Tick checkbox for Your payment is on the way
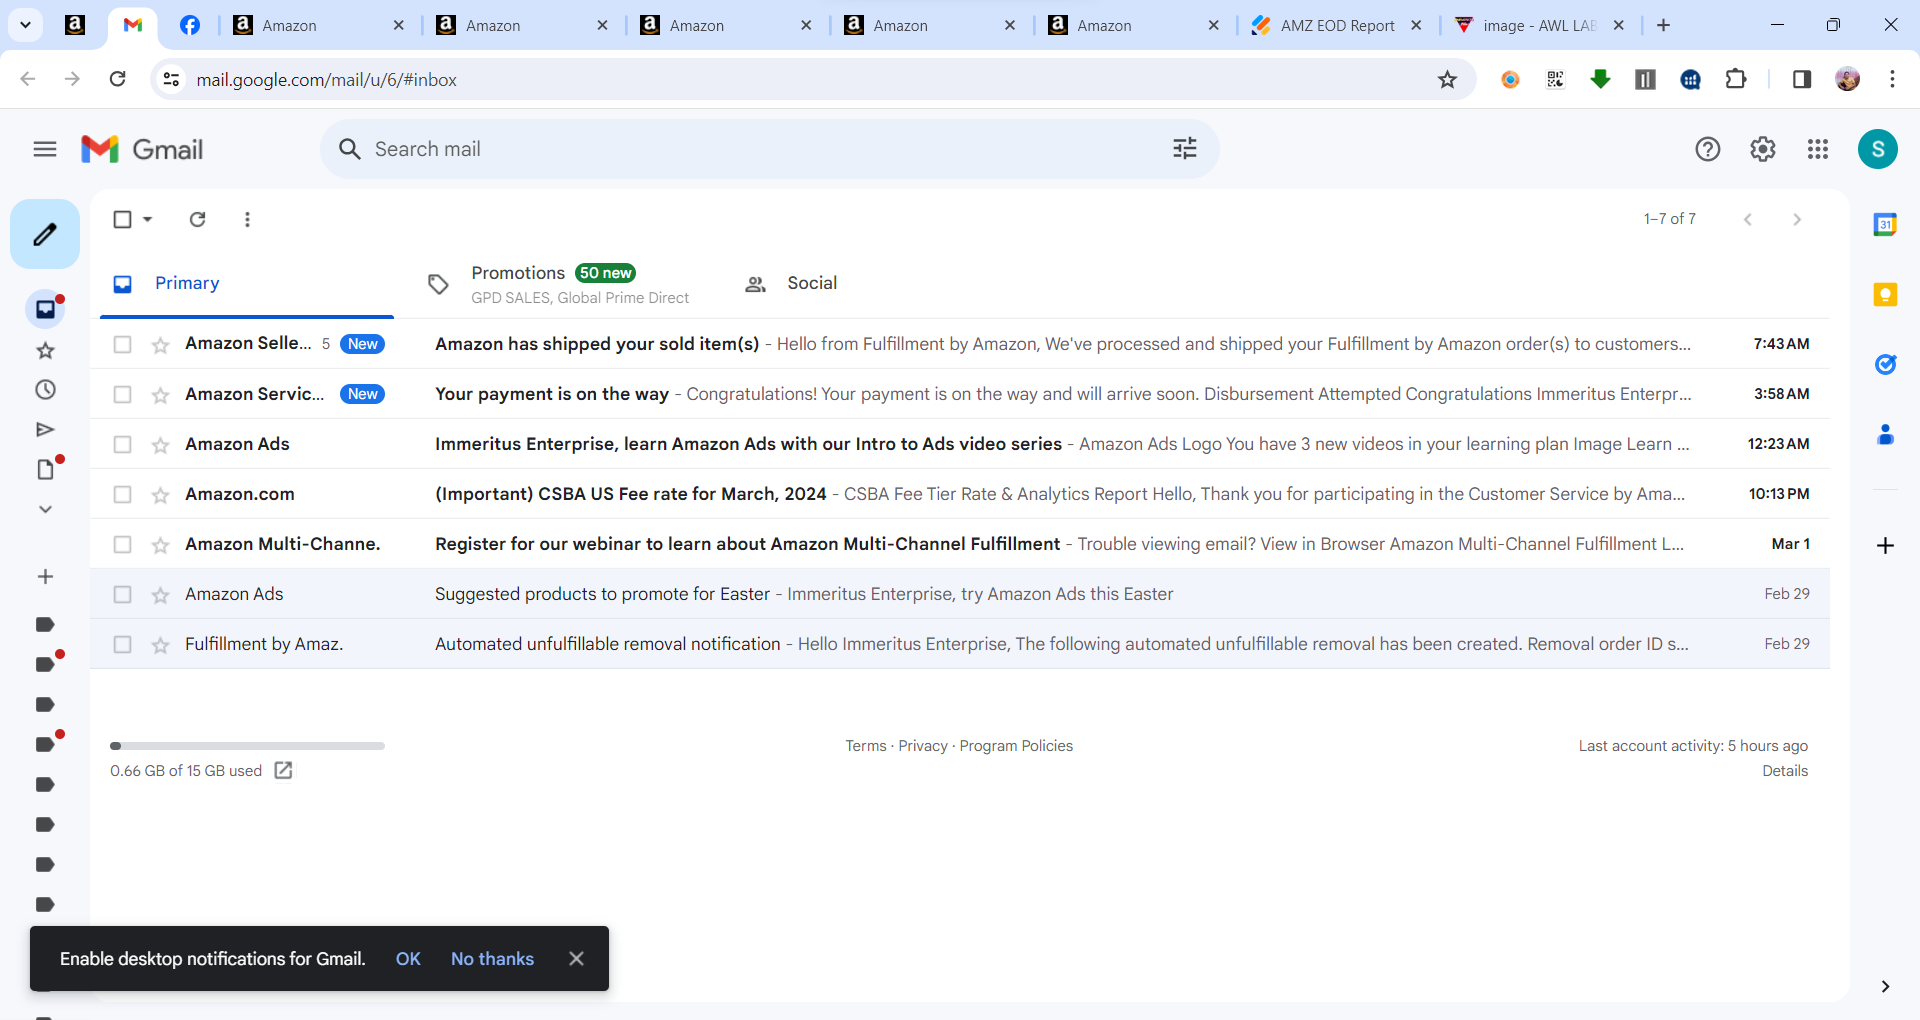Viewport: 1920px width, 1020px height. (x=122, y=394)
